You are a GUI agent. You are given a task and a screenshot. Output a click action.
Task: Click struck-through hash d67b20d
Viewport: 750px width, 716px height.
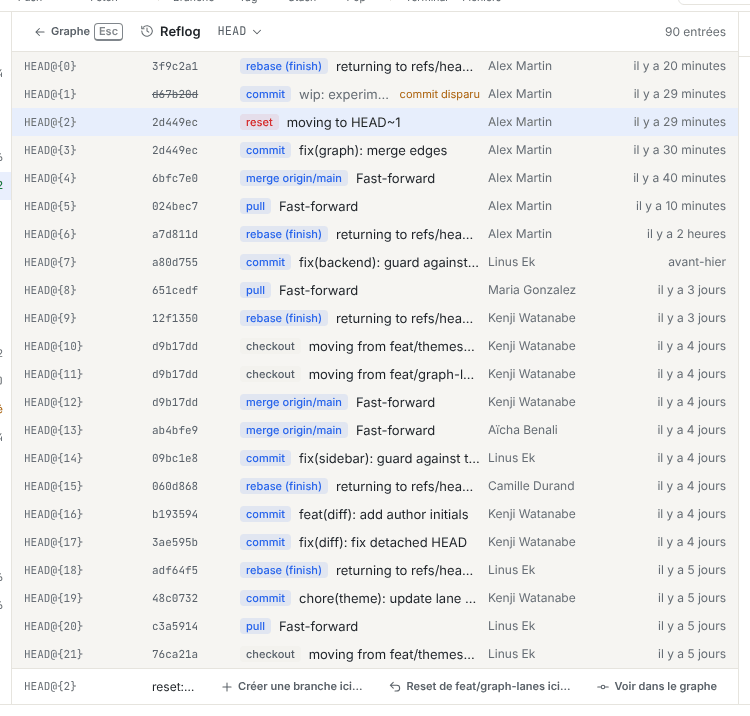[175, 94]
